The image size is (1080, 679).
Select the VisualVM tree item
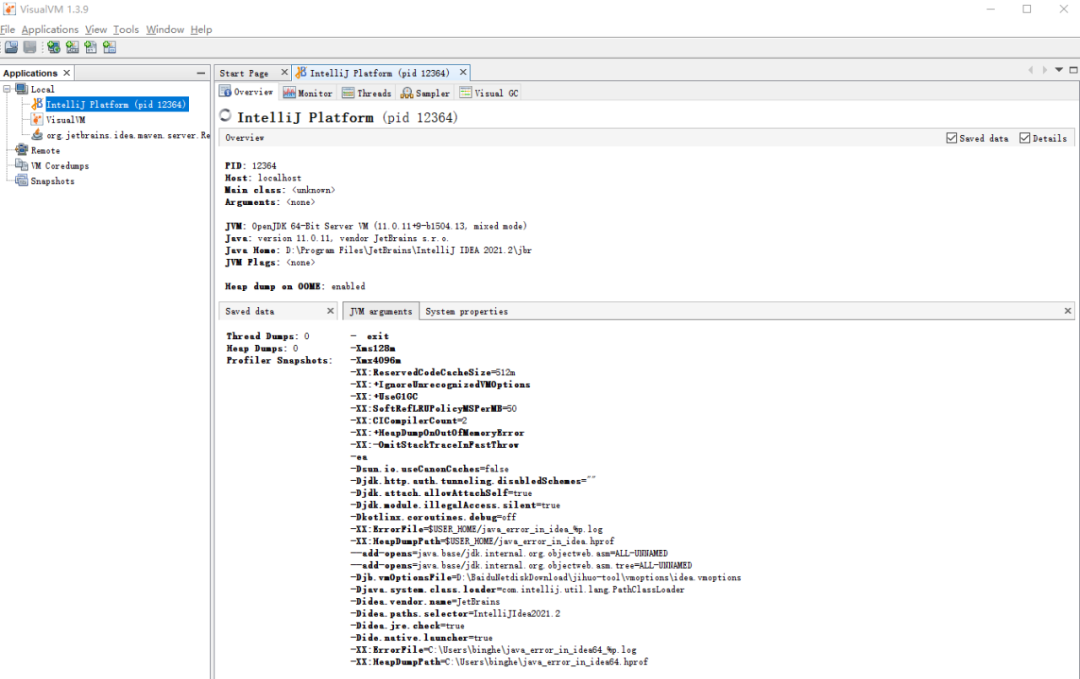65,120
